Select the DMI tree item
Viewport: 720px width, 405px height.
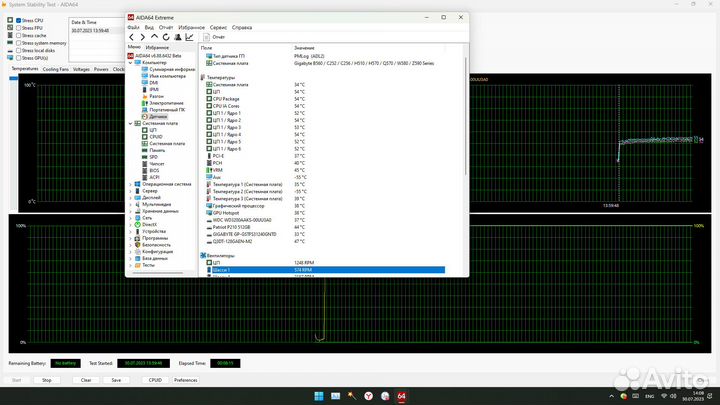click(153, 83)
